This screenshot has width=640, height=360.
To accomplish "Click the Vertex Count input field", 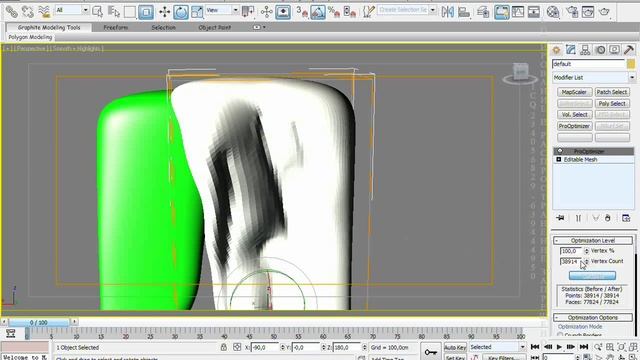I will (572, 261).
